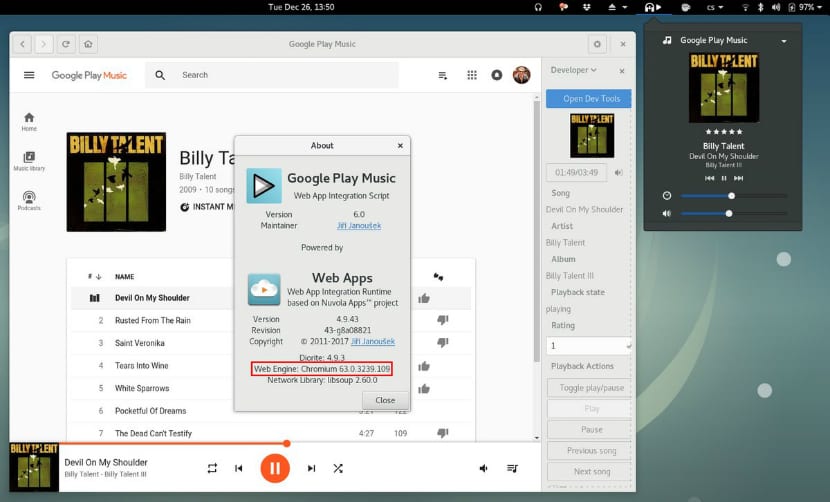Go forward with the forward arrow button
This screenshot has height=502, width=830.
click(x=44, y=44)
